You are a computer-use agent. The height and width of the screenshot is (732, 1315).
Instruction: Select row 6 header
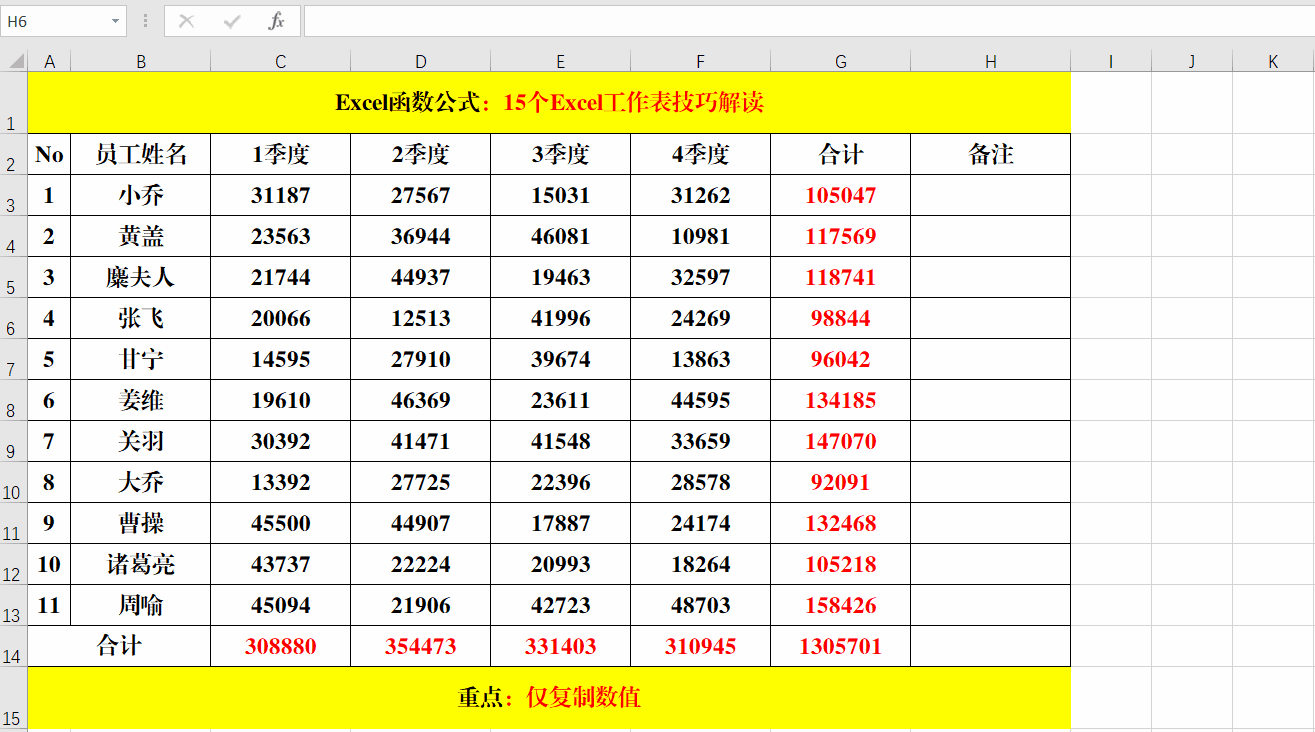tap(14, 319)
